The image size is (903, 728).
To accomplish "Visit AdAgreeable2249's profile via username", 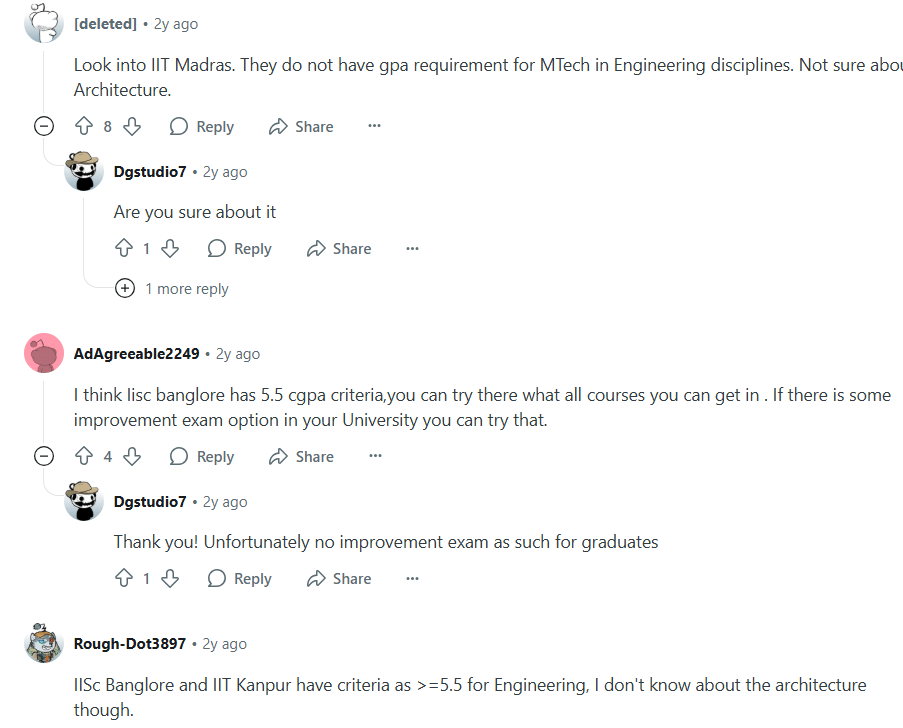I will tap(136, 354).
